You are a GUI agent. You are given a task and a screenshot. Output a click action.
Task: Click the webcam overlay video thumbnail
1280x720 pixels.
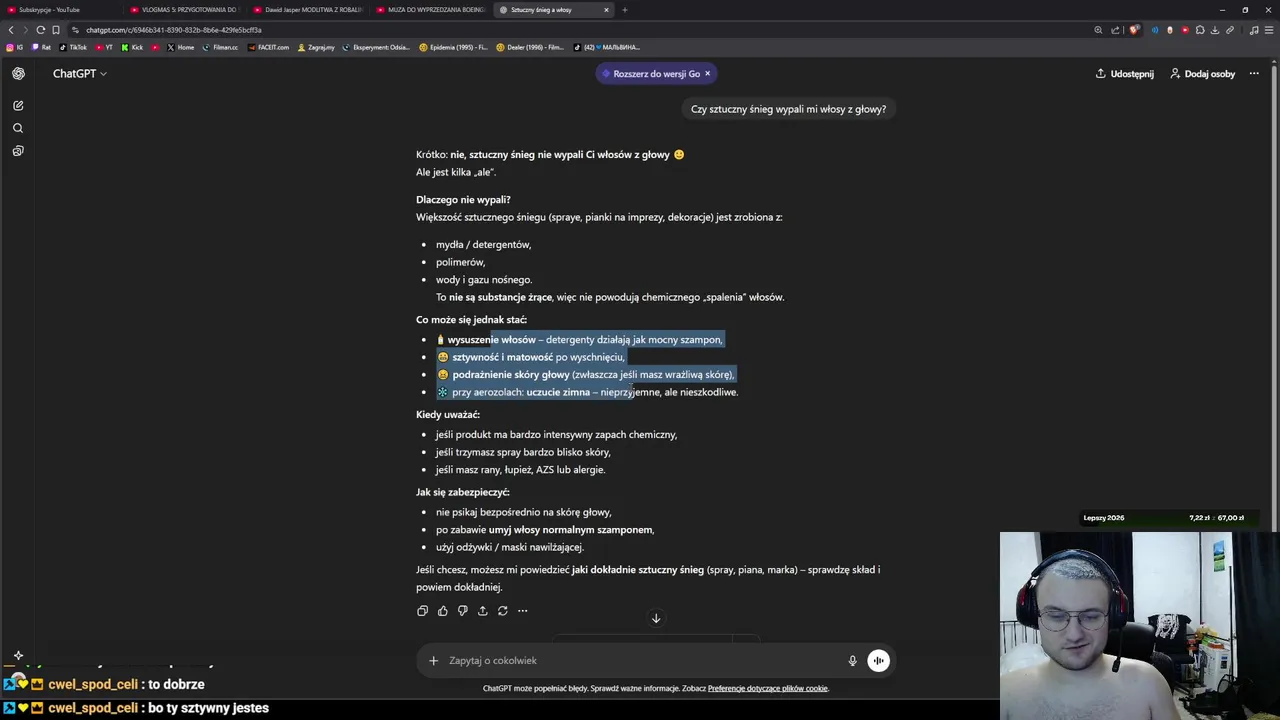click(x=1138, y=625)
